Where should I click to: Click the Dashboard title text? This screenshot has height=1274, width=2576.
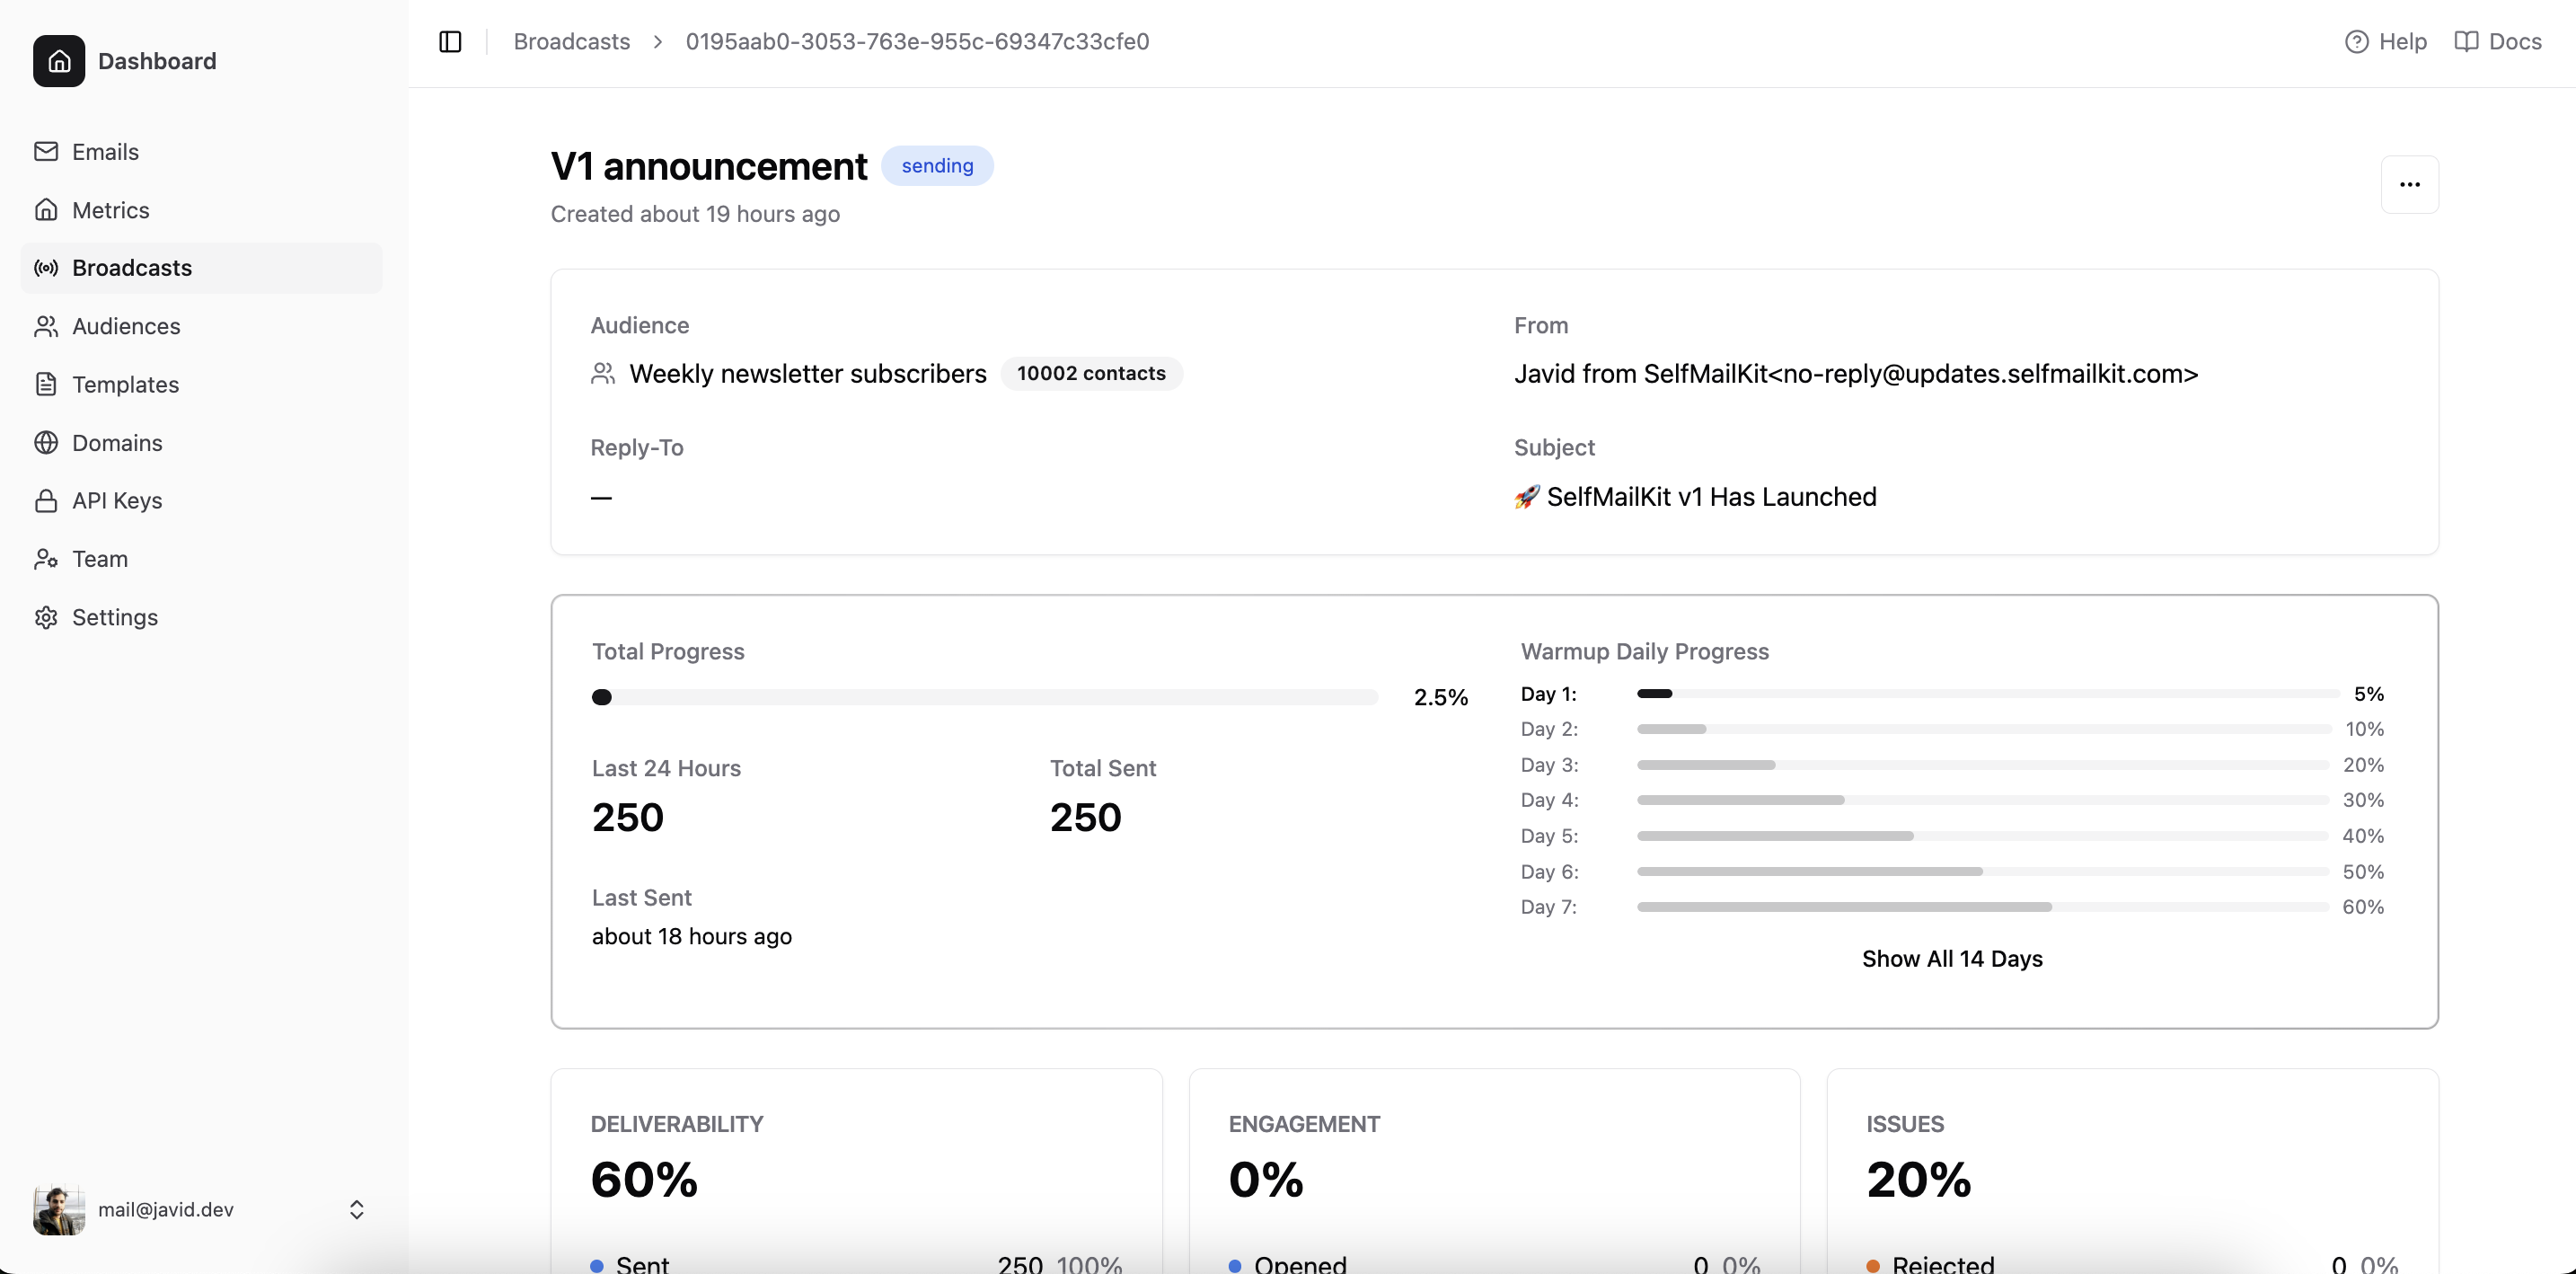click(157, 61)
